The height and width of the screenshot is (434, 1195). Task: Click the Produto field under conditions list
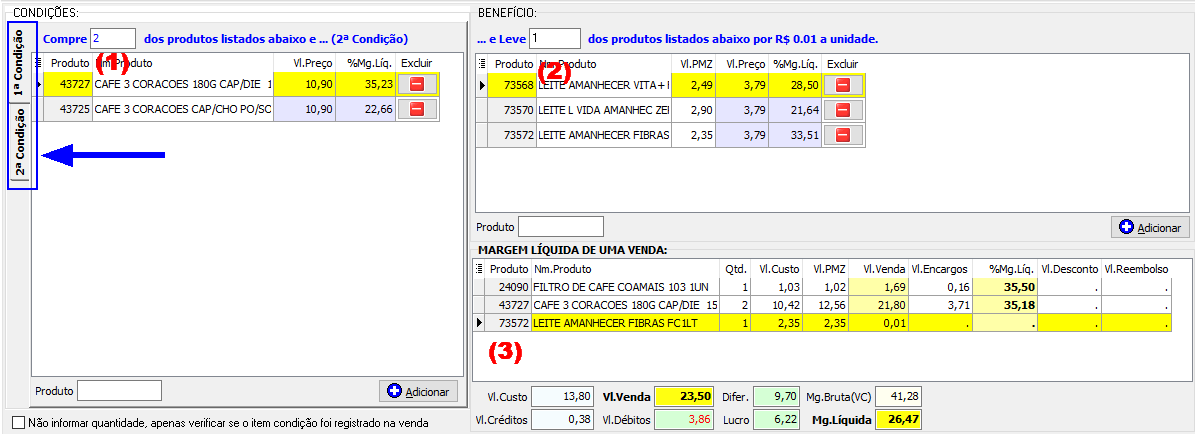(x=120, y=391)
